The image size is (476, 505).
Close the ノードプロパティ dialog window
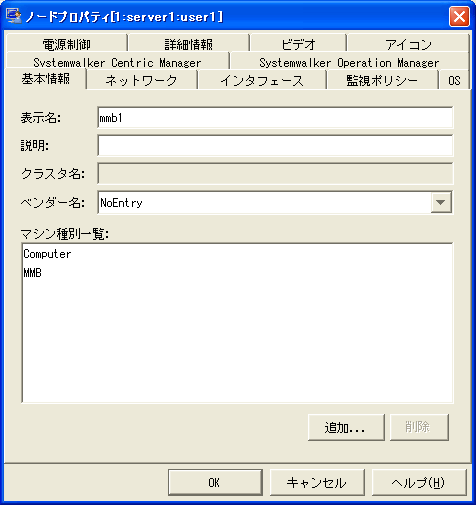pos(459,16)
